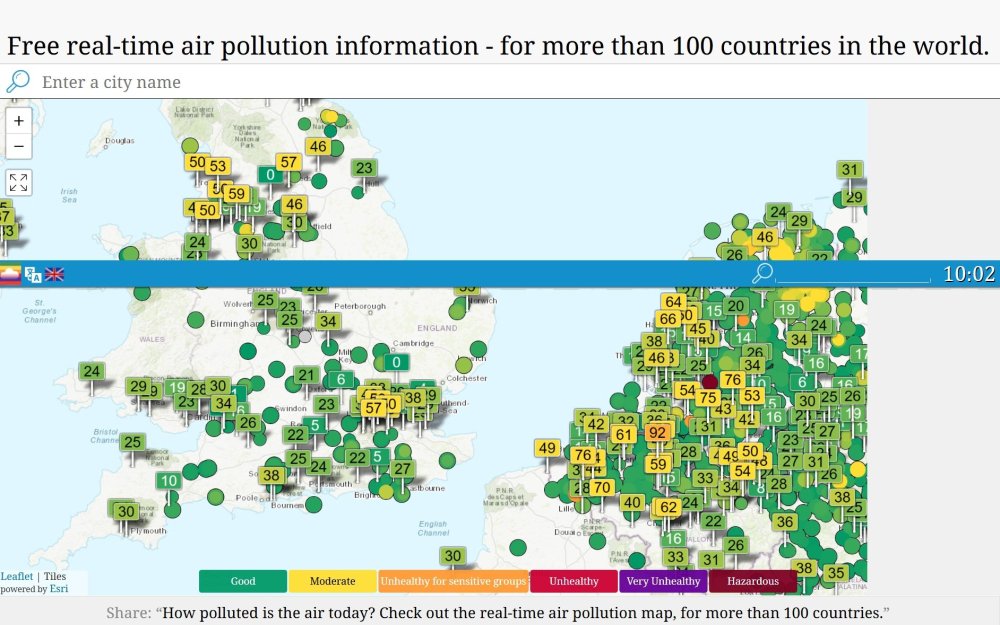The width and height of the screenshot is (1000, 625).
Task: Open the Esri tiles link
Action: (x=59, y=589)
